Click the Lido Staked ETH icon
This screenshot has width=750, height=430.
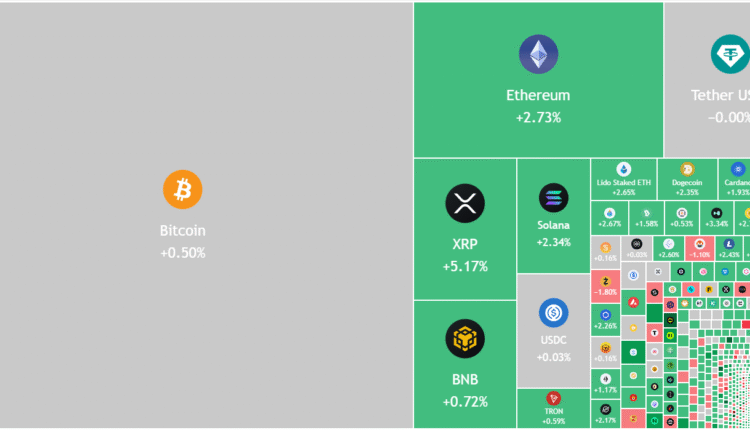[x=624, y=168]
